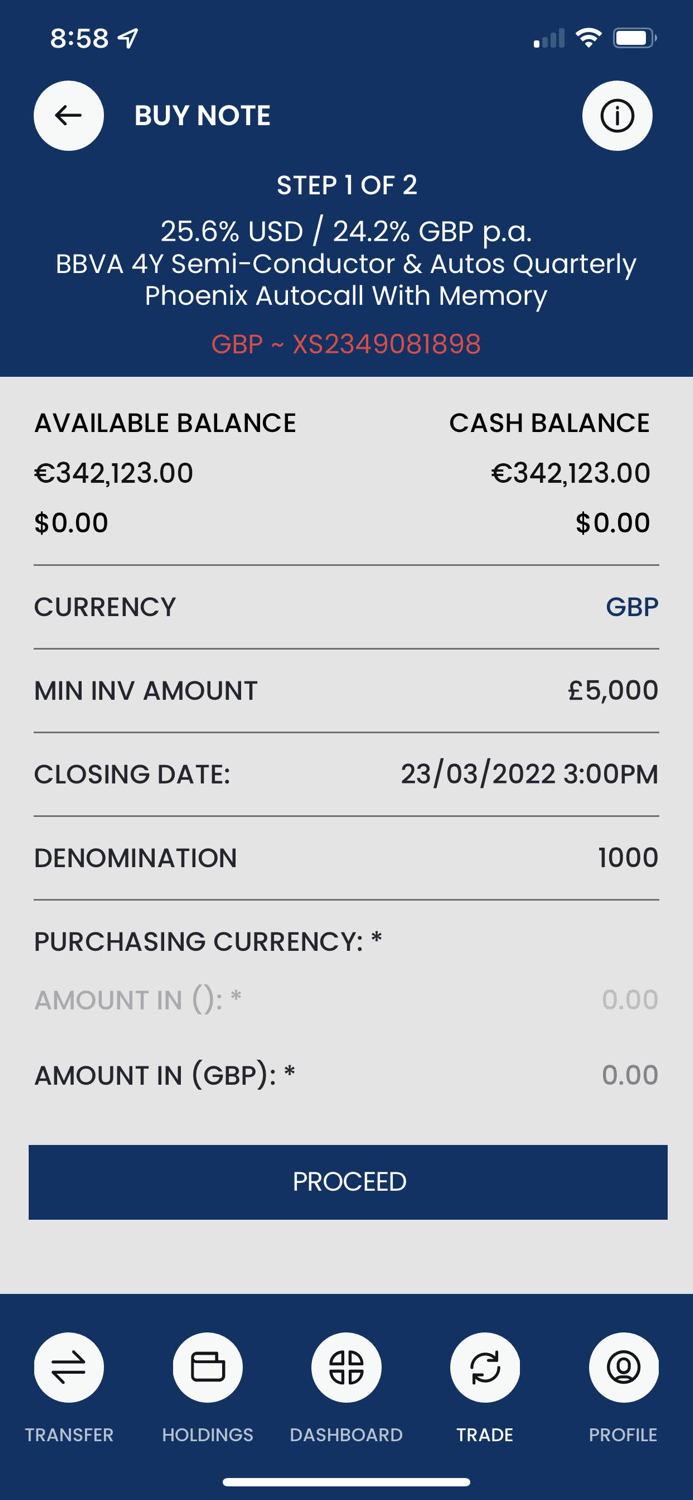Tap the Dashboard pie icon
693x1500 pixels.
pos(346,1367)
